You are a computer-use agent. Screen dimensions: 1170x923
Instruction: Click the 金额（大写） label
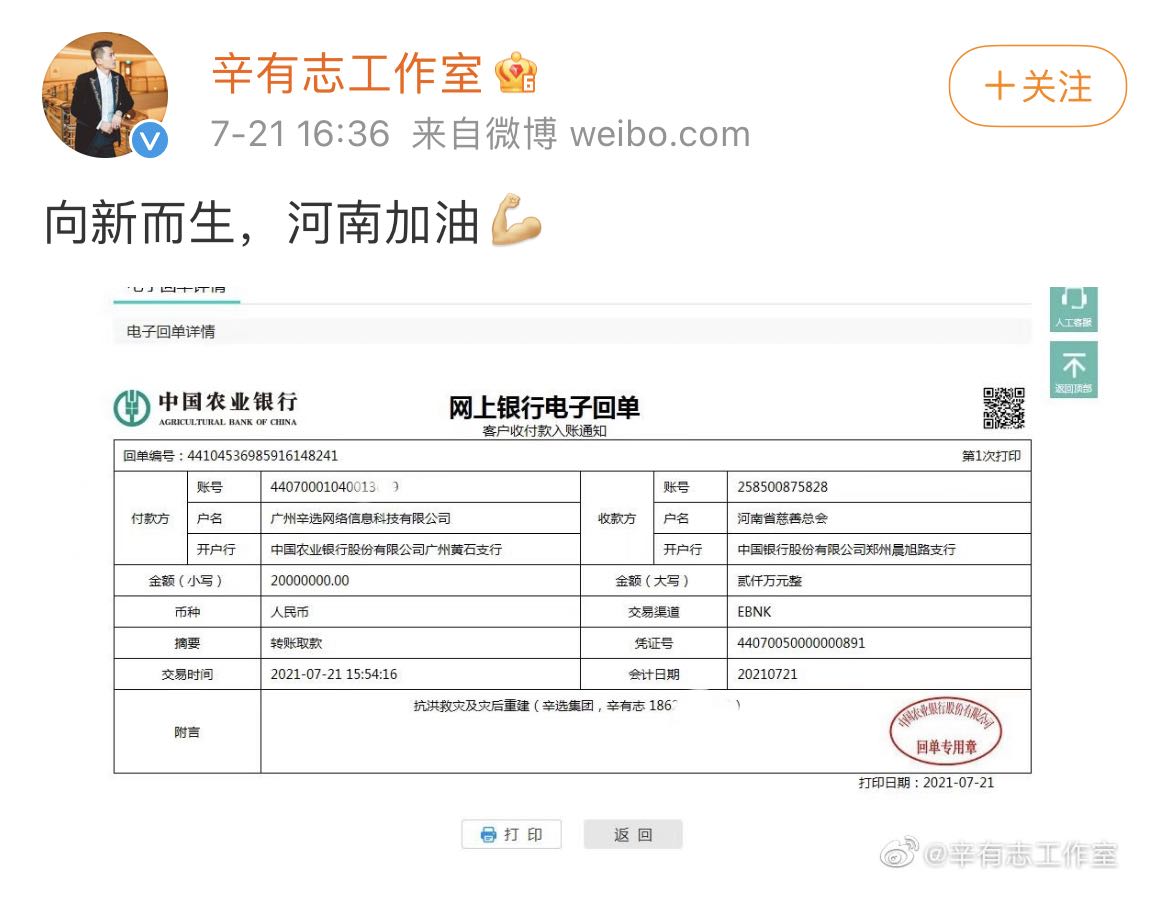click(x=653, y=581)
